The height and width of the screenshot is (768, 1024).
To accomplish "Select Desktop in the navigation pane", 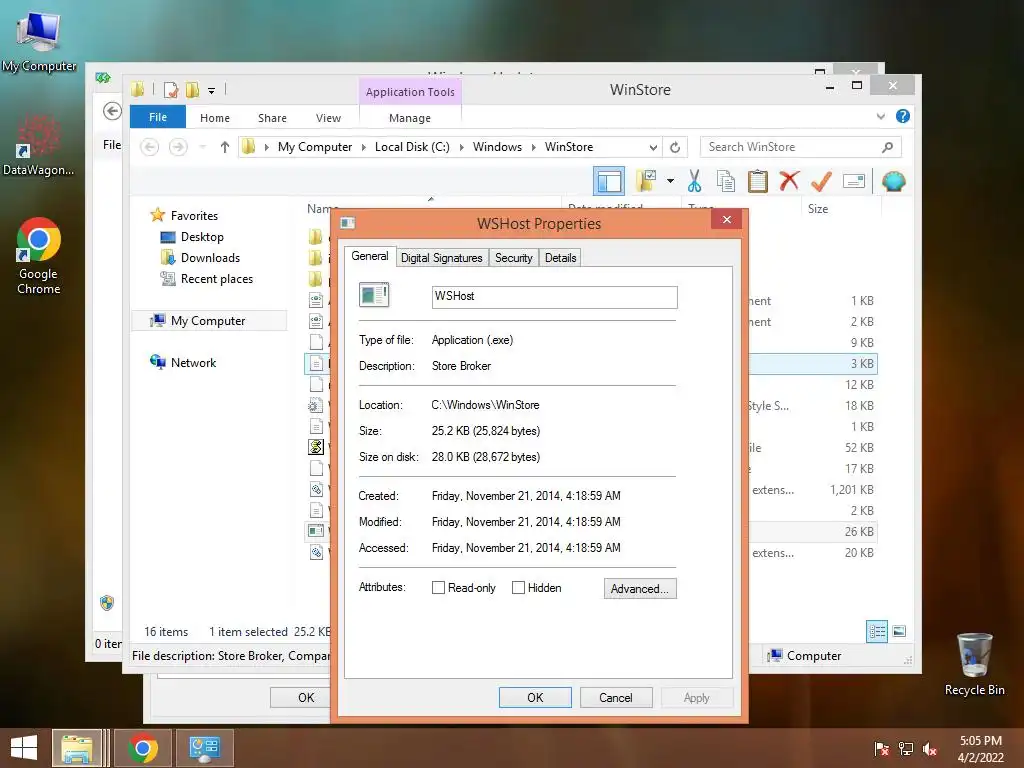I will (x=202, y=236).
